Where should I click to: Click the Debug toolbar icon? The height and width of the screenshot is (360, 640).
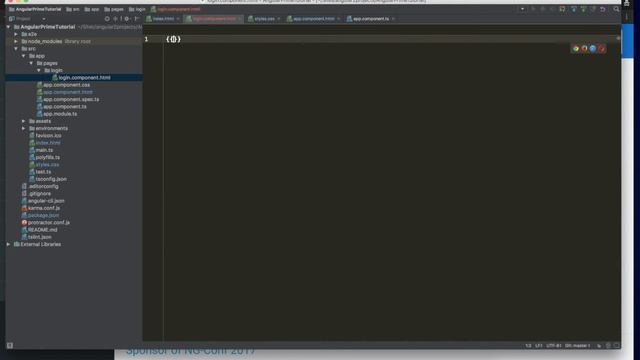pos(543,9)
